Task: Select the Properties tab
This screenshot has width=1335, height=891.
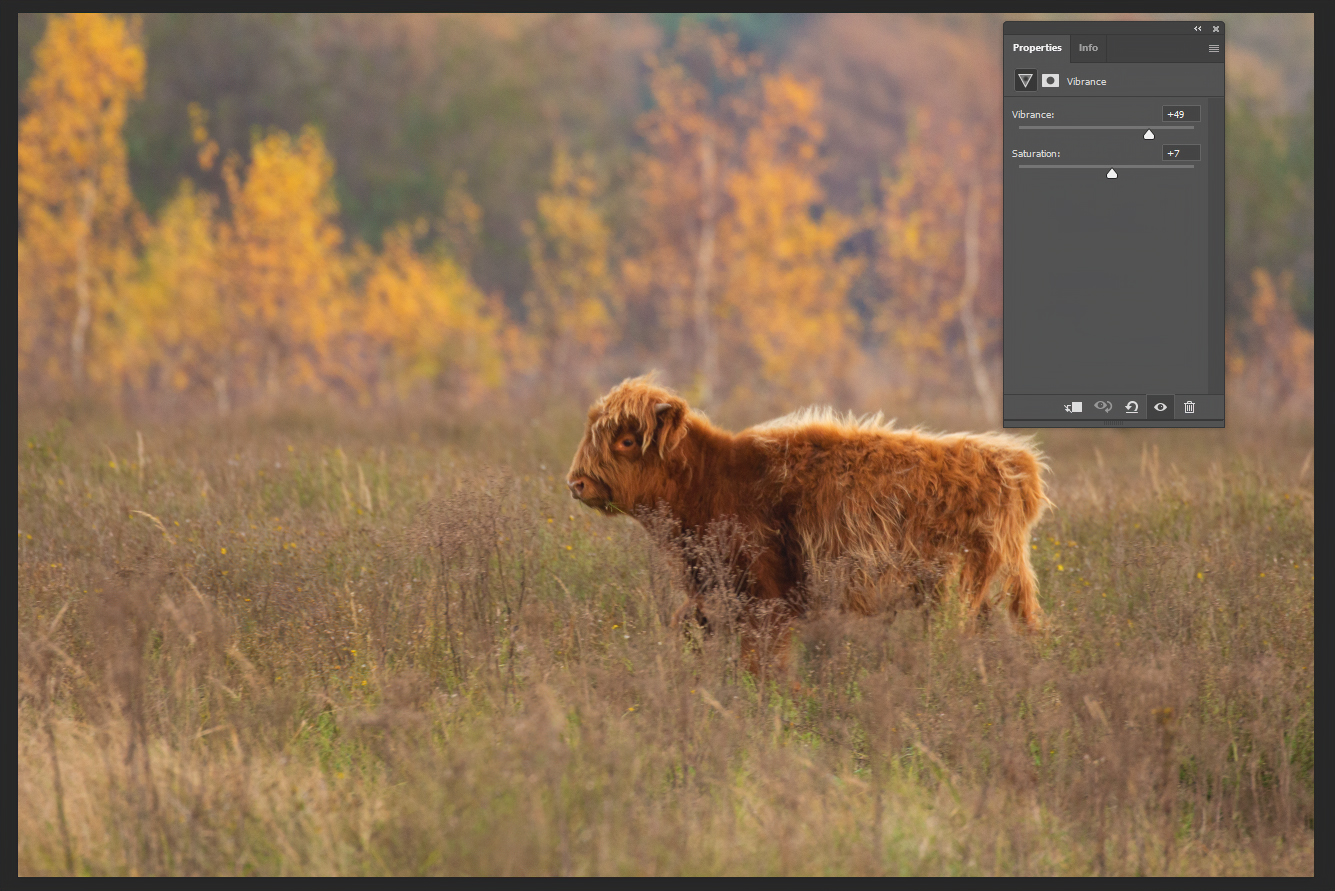Action: [1037, 48]
